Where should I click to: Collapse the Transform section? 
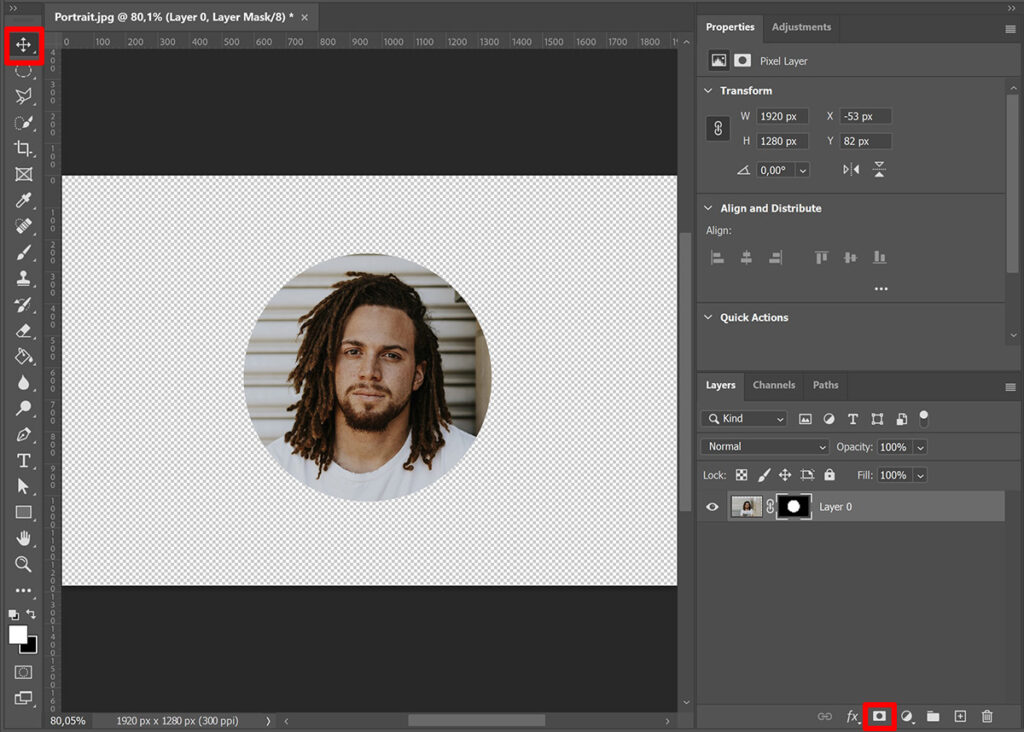(x=708, y=91)
